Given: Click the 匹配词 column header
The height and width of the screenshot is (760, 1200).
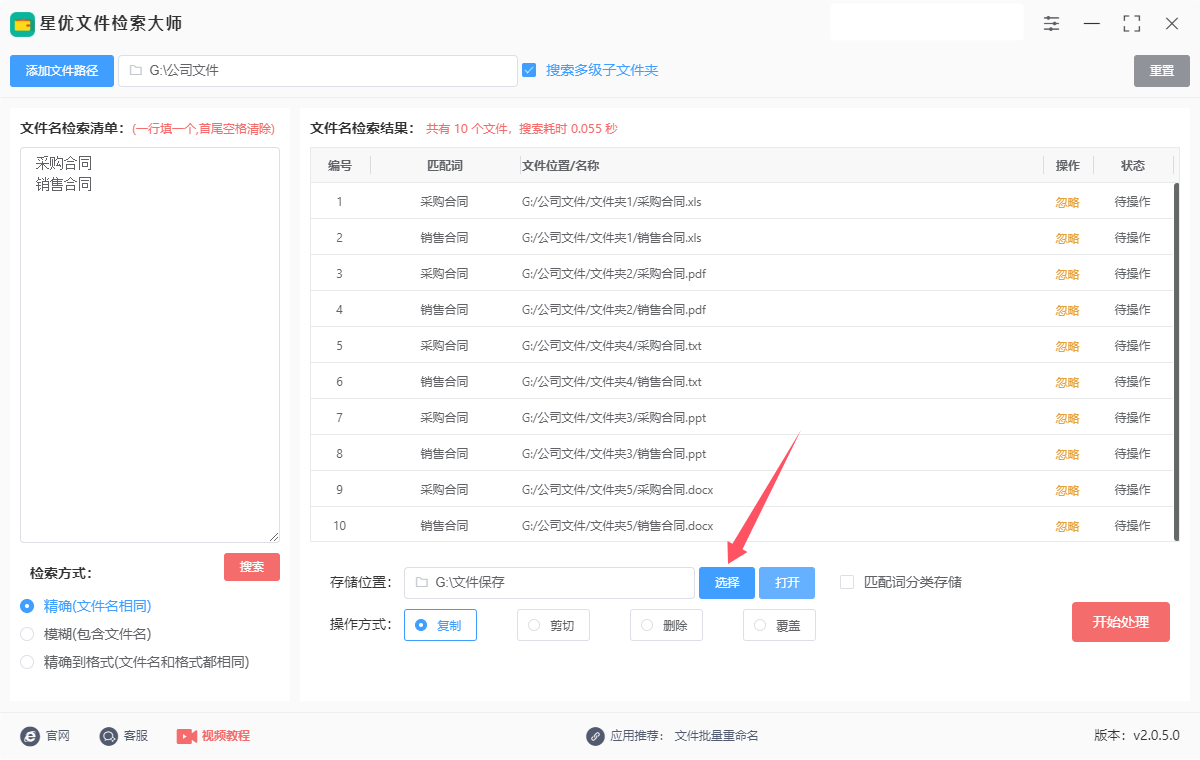Looking at the screenshot, I should point(445,166).
